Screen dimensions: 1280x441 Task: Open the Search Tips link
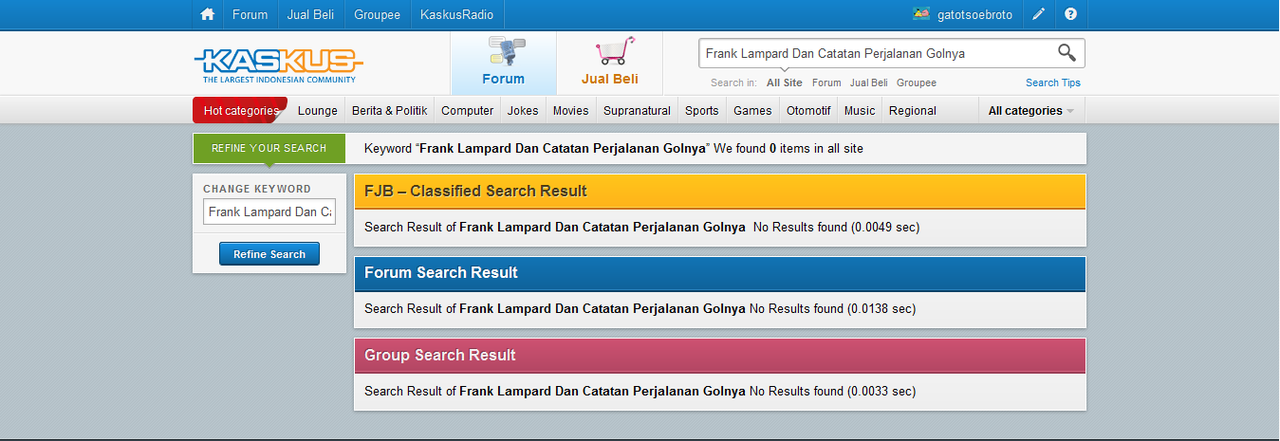click(x=1053, y=83)
